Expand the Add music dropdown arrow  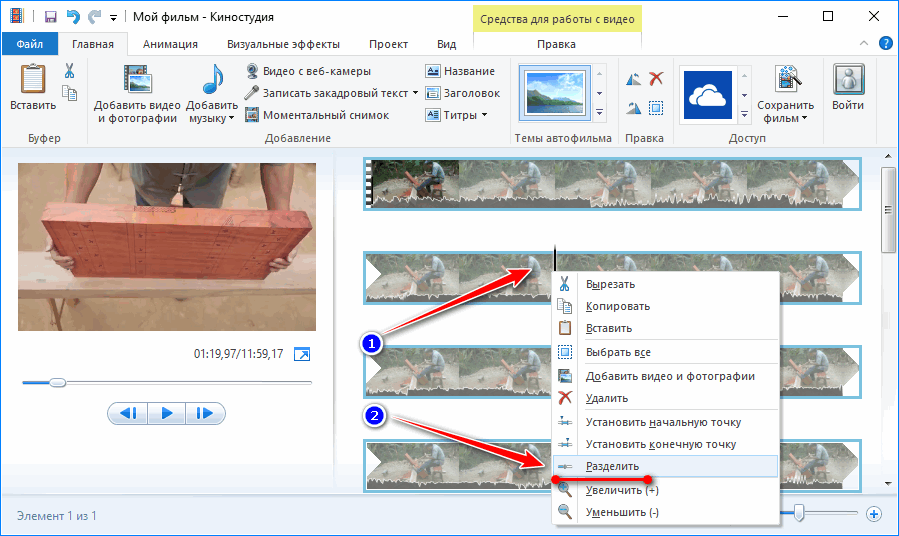click(232, 119)
